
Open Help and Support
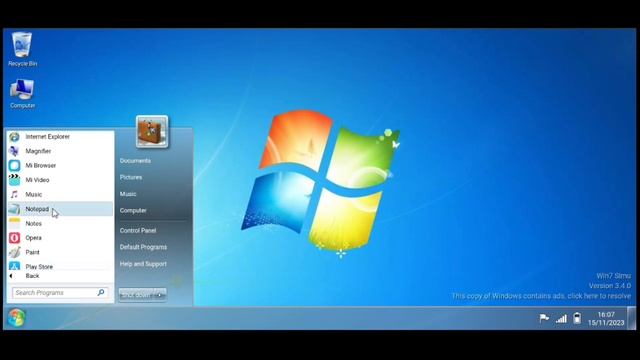tap(143, 264)
